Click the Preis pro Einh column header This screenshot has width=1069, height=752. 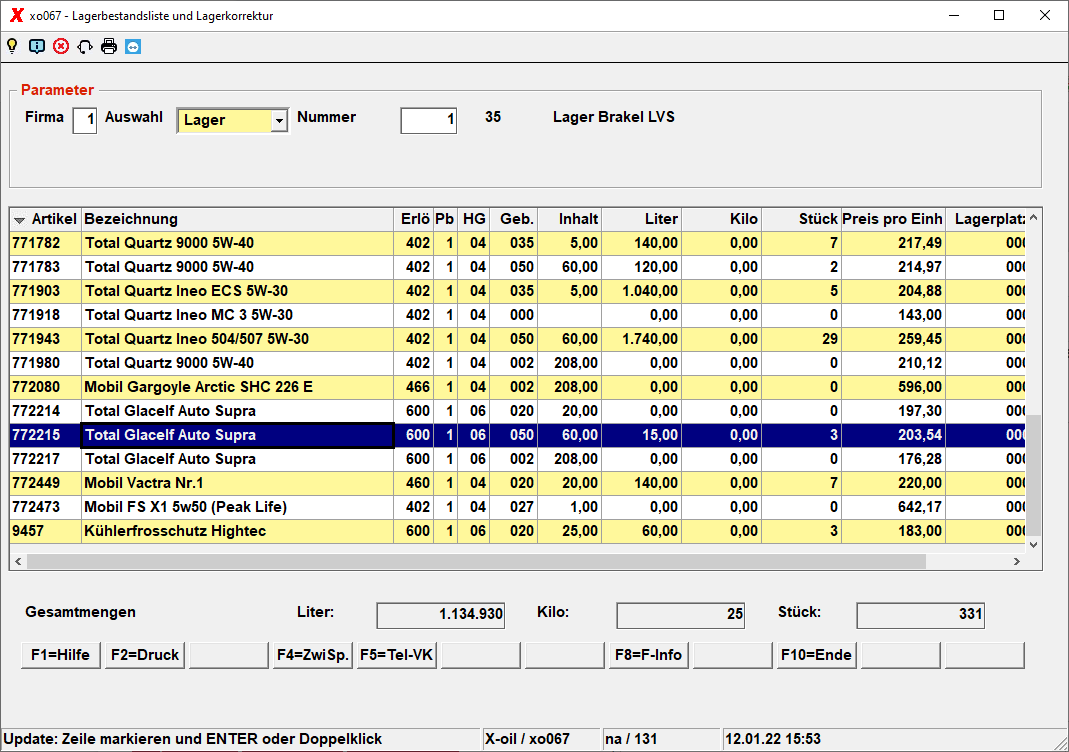(893, 220)
